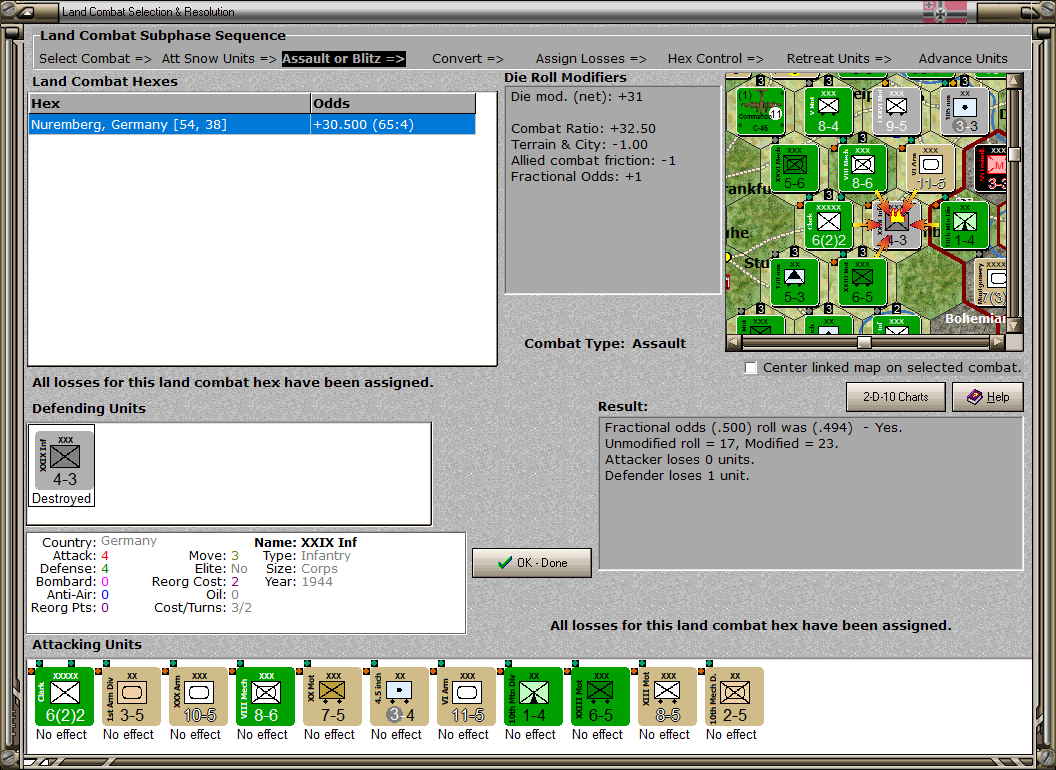
Task: Enable Center linked map on selected combat
Action: coord(751,368)
